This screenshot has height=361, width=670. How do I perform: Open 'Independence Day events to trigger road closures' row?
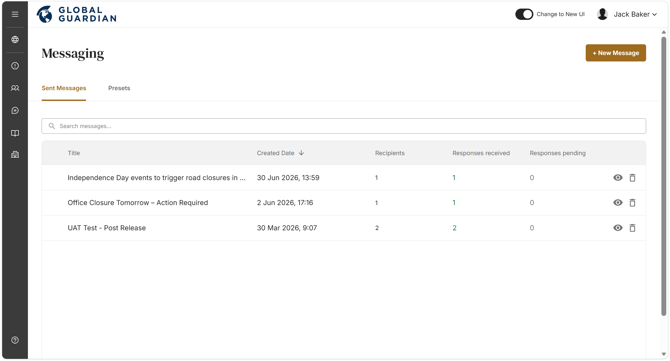pos(344,178)
